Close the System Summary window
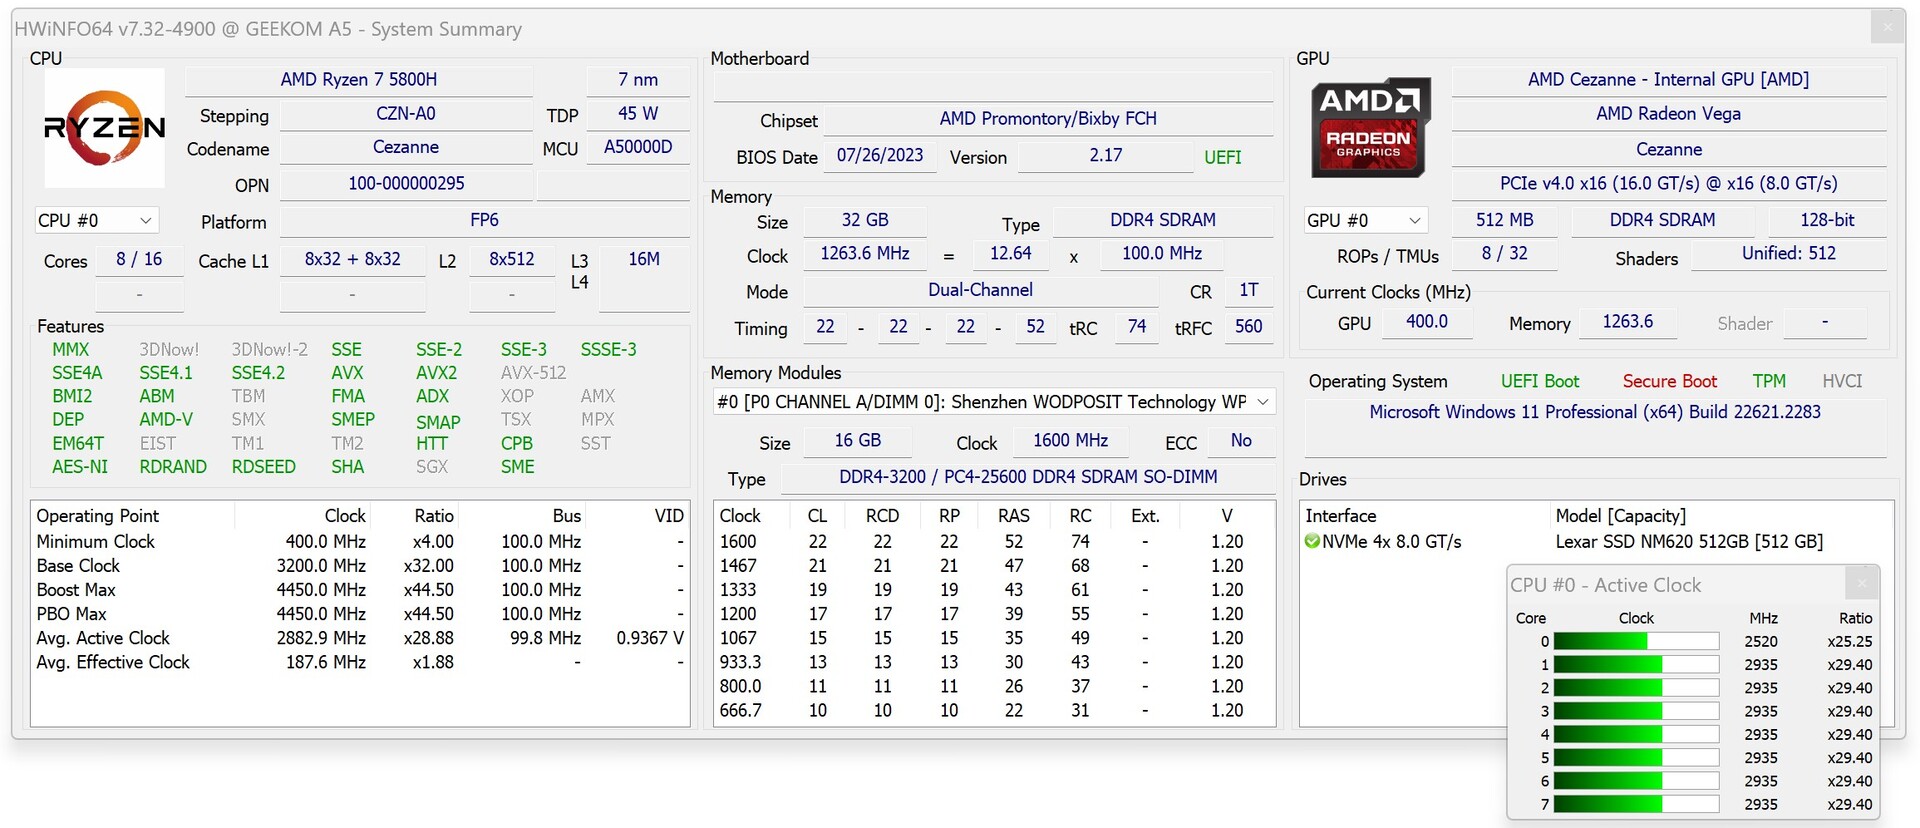Screen dimensions: 1920x828 [x=1887, y=27]
